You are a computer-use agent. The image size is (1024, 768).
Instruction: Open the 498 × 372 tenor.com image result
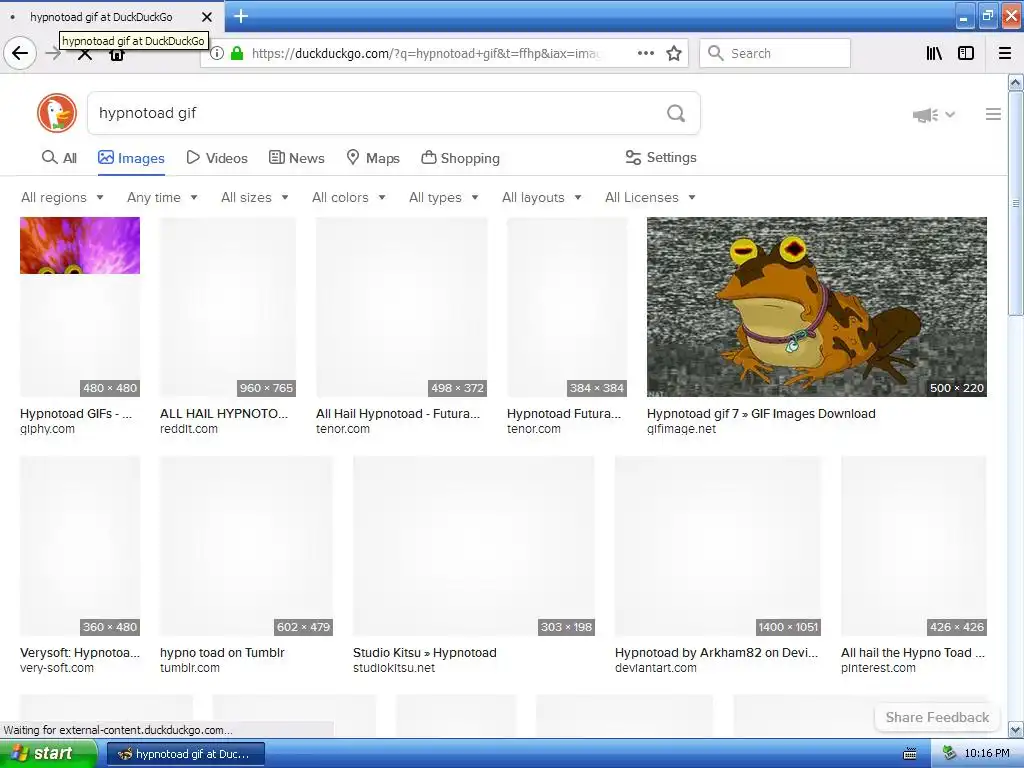coord(402,307)
